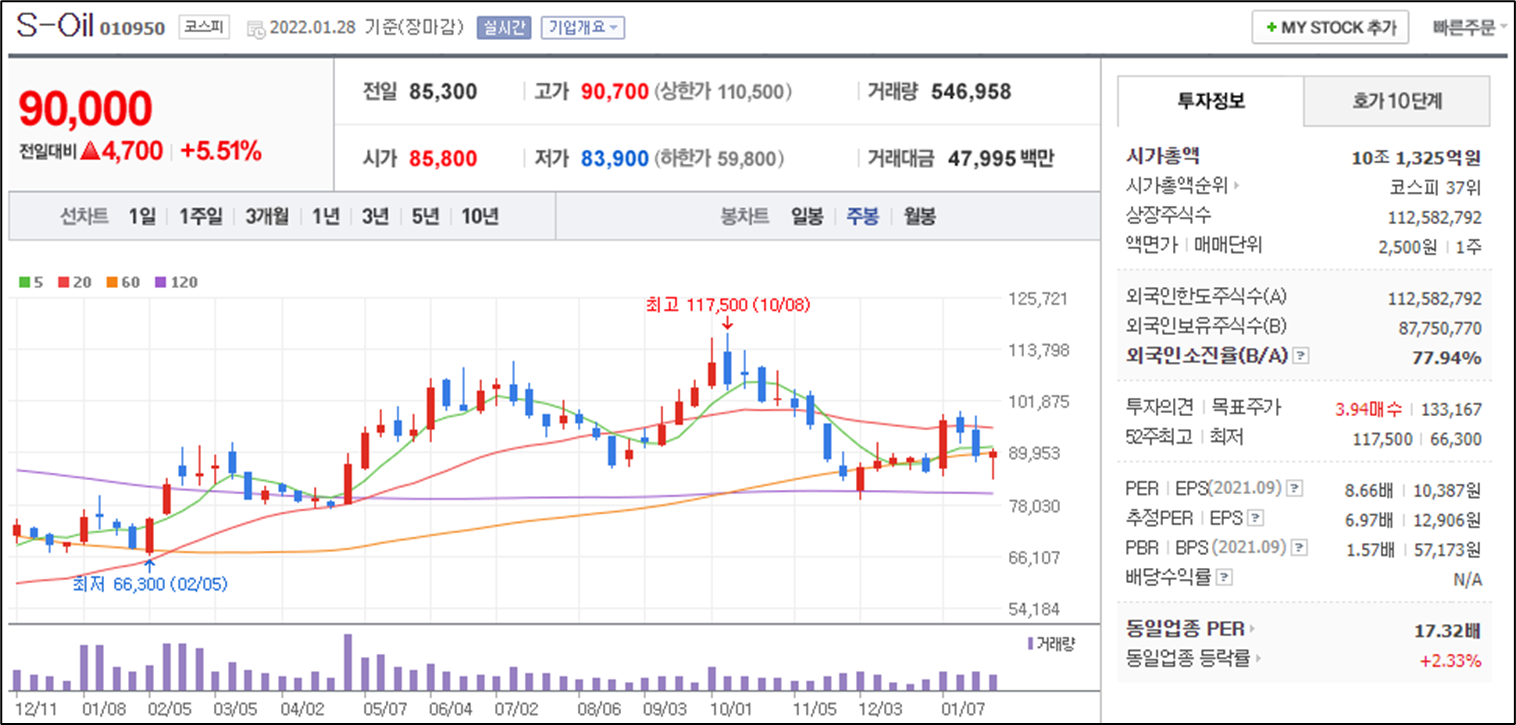
Task: Click the current price 90,000
Action: pos(85,108)
